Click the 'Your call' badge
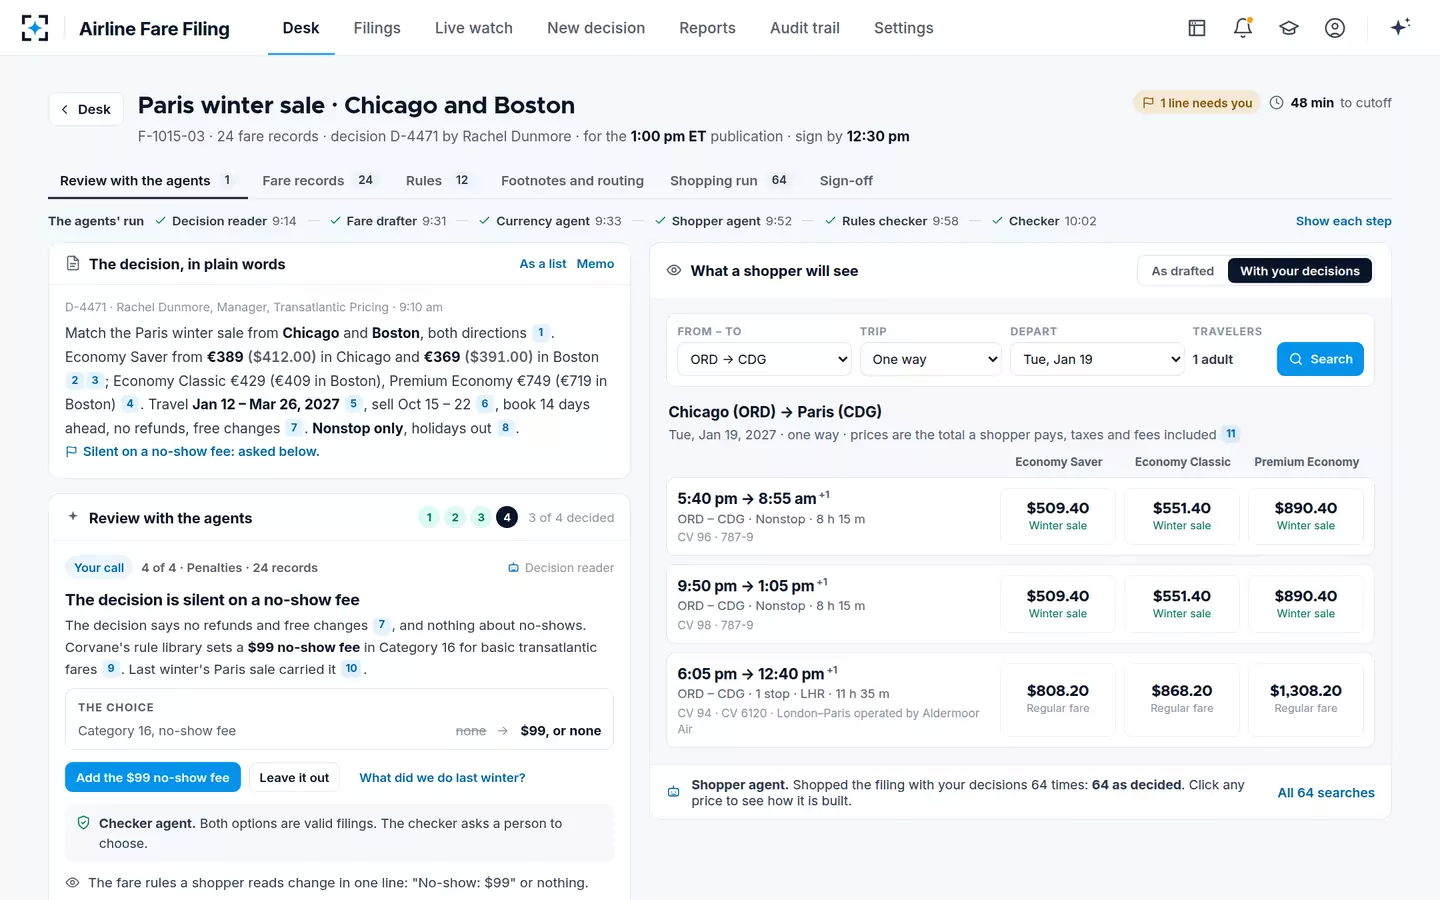This screenshot has width=1440, height=900. coord(99,568)
